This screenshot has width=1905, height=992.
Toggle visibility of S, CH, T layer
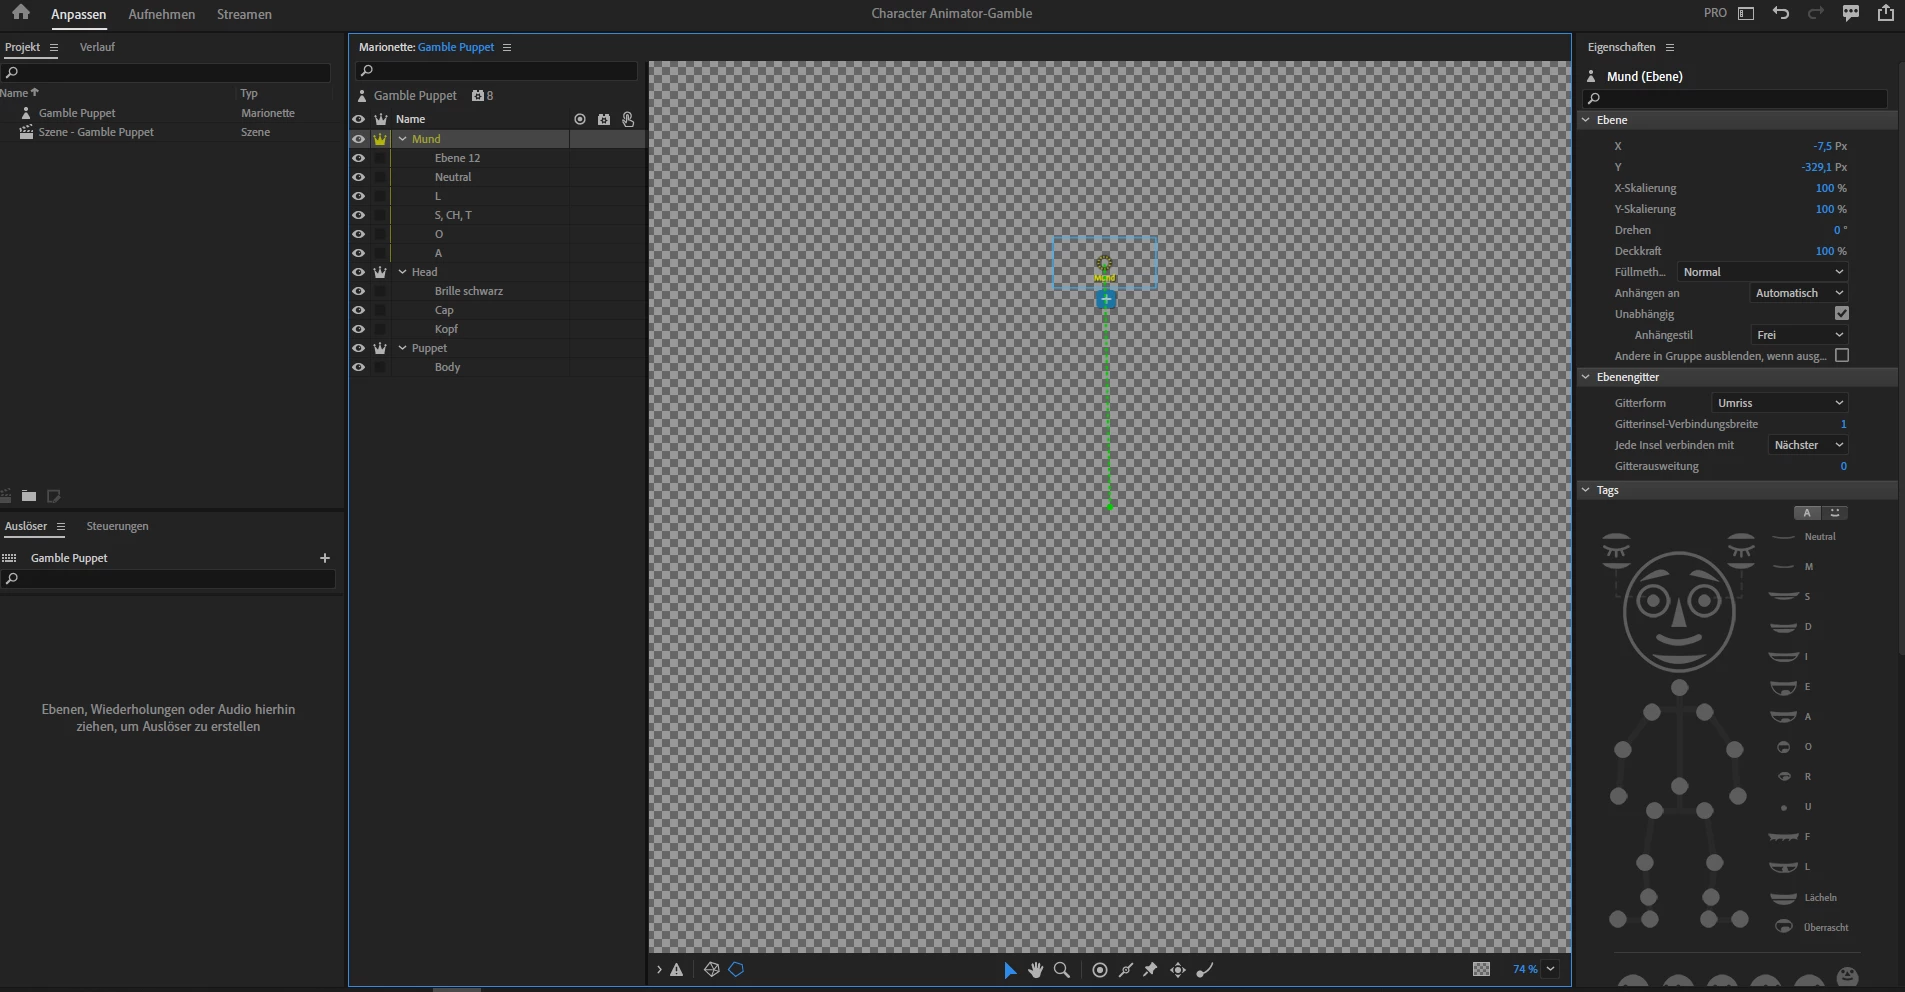[x=358, y=215]
